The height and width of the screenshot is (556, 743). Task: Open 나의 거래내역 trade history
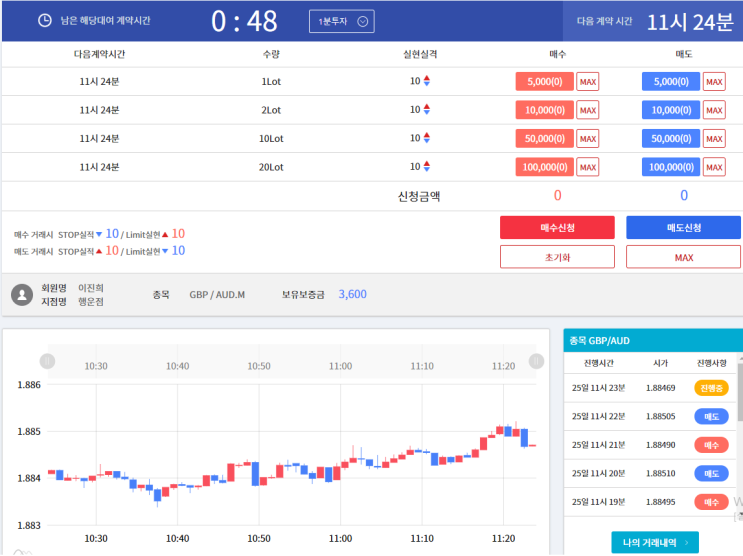pos(655,542)
